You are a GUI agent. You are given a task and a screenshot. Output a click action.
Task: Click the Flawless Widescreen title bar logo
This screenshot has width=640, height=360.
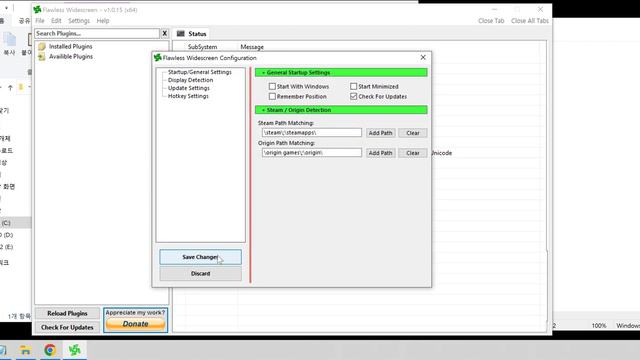click(x=37, y=9)
